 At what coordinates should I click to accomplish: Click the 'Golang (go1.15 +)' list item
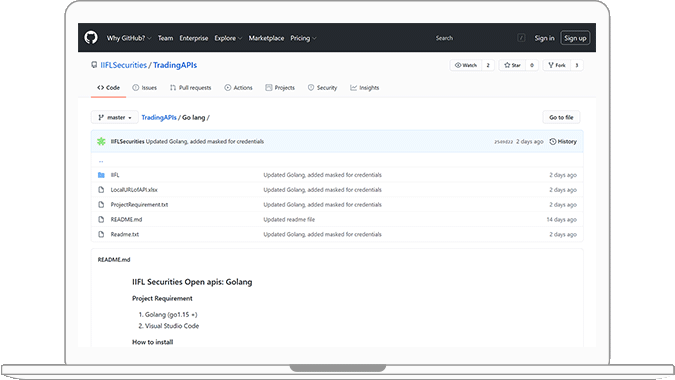point(171,315)
